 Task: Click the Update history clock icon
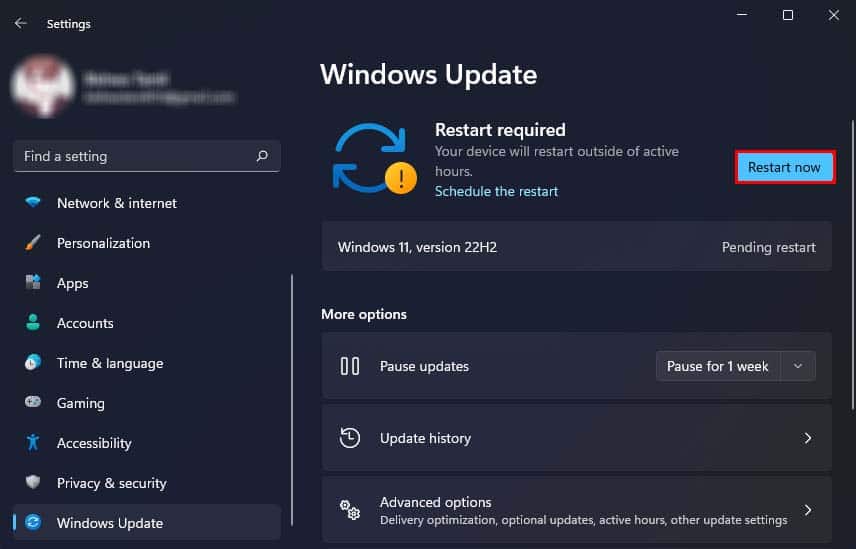pos(349,438)
